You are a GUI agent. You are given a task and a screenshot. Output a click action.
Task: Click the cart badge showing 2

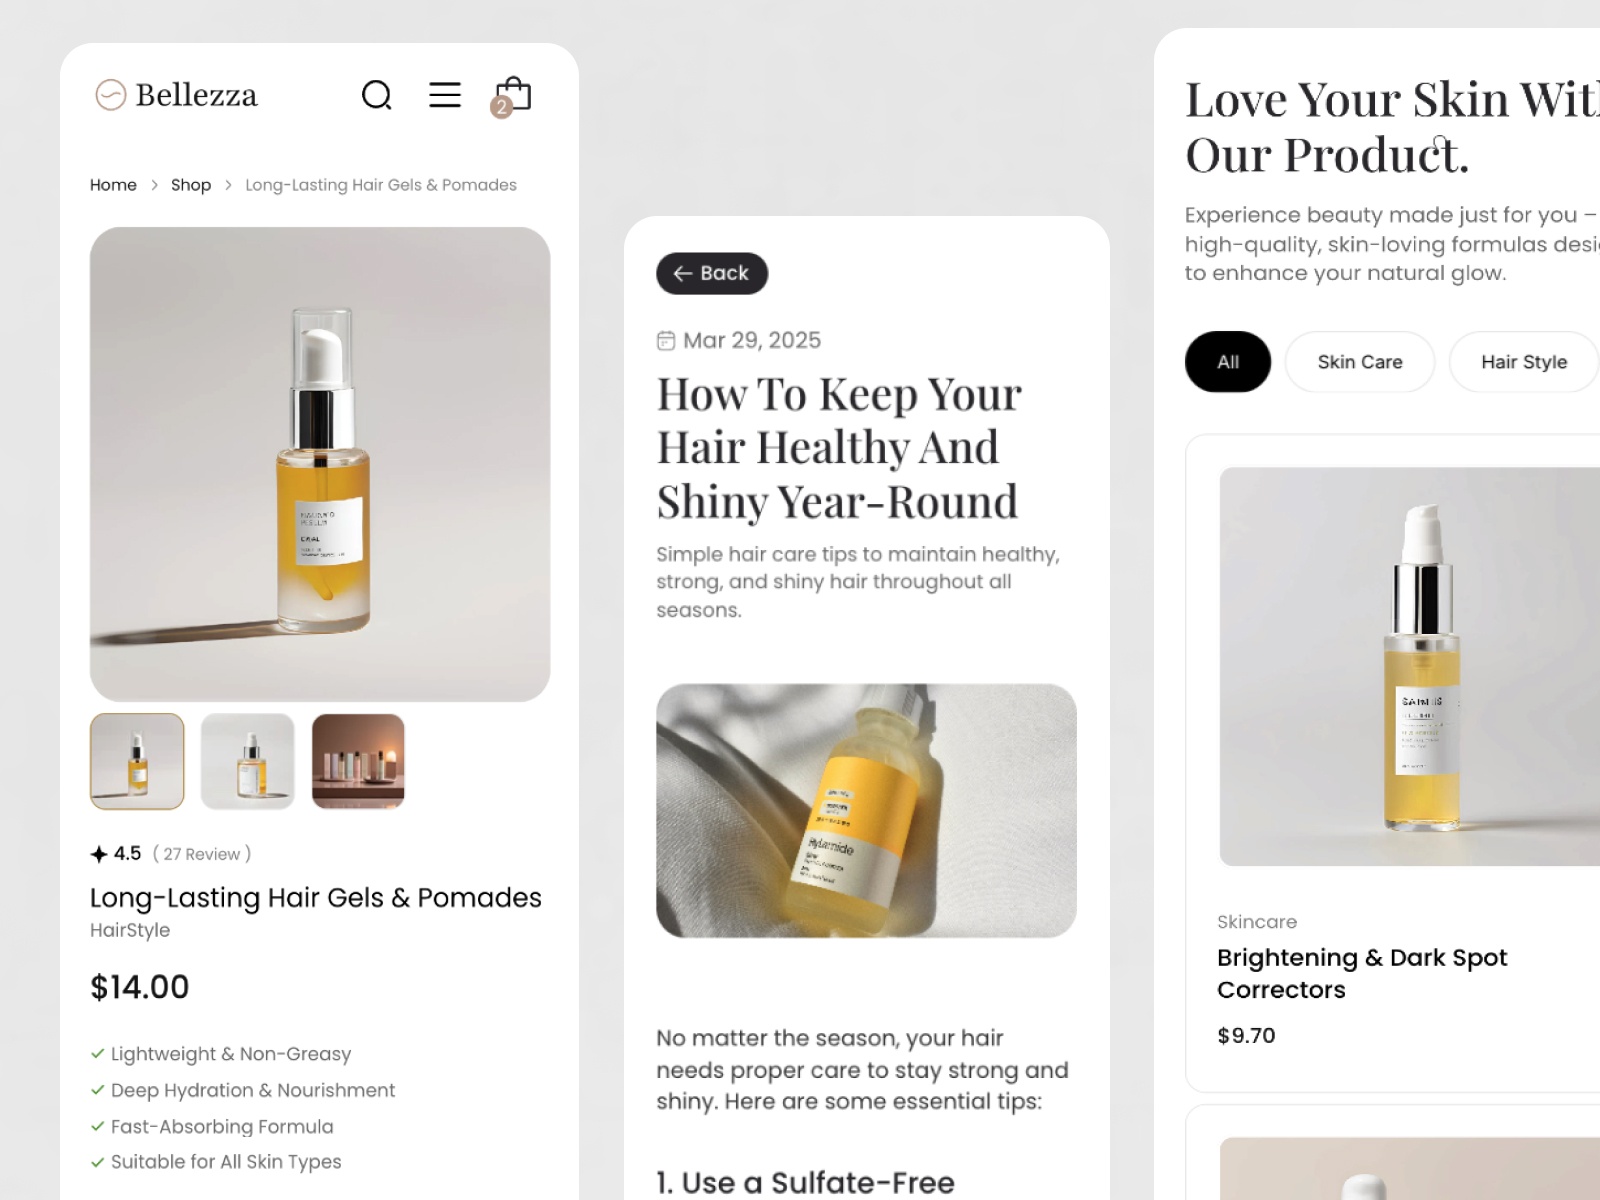coord(502,107)
